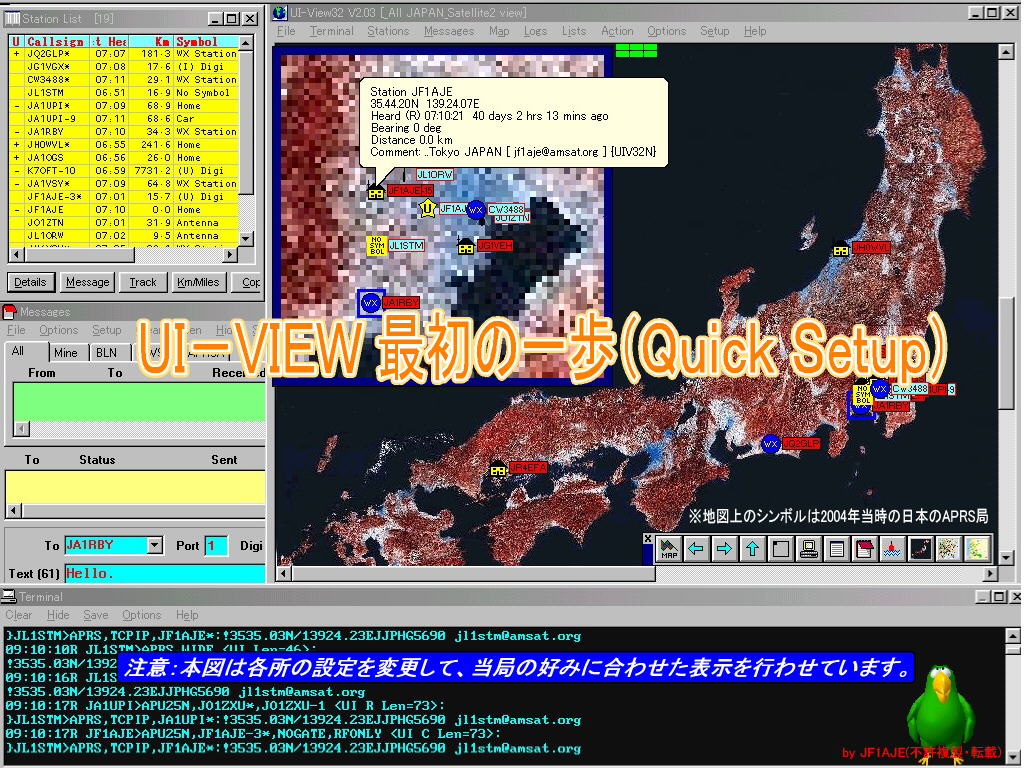This screenshot has height=768, width=1024.
Task: Click the JL1ORW label on zoomed map
Action: tap(434, 174)
